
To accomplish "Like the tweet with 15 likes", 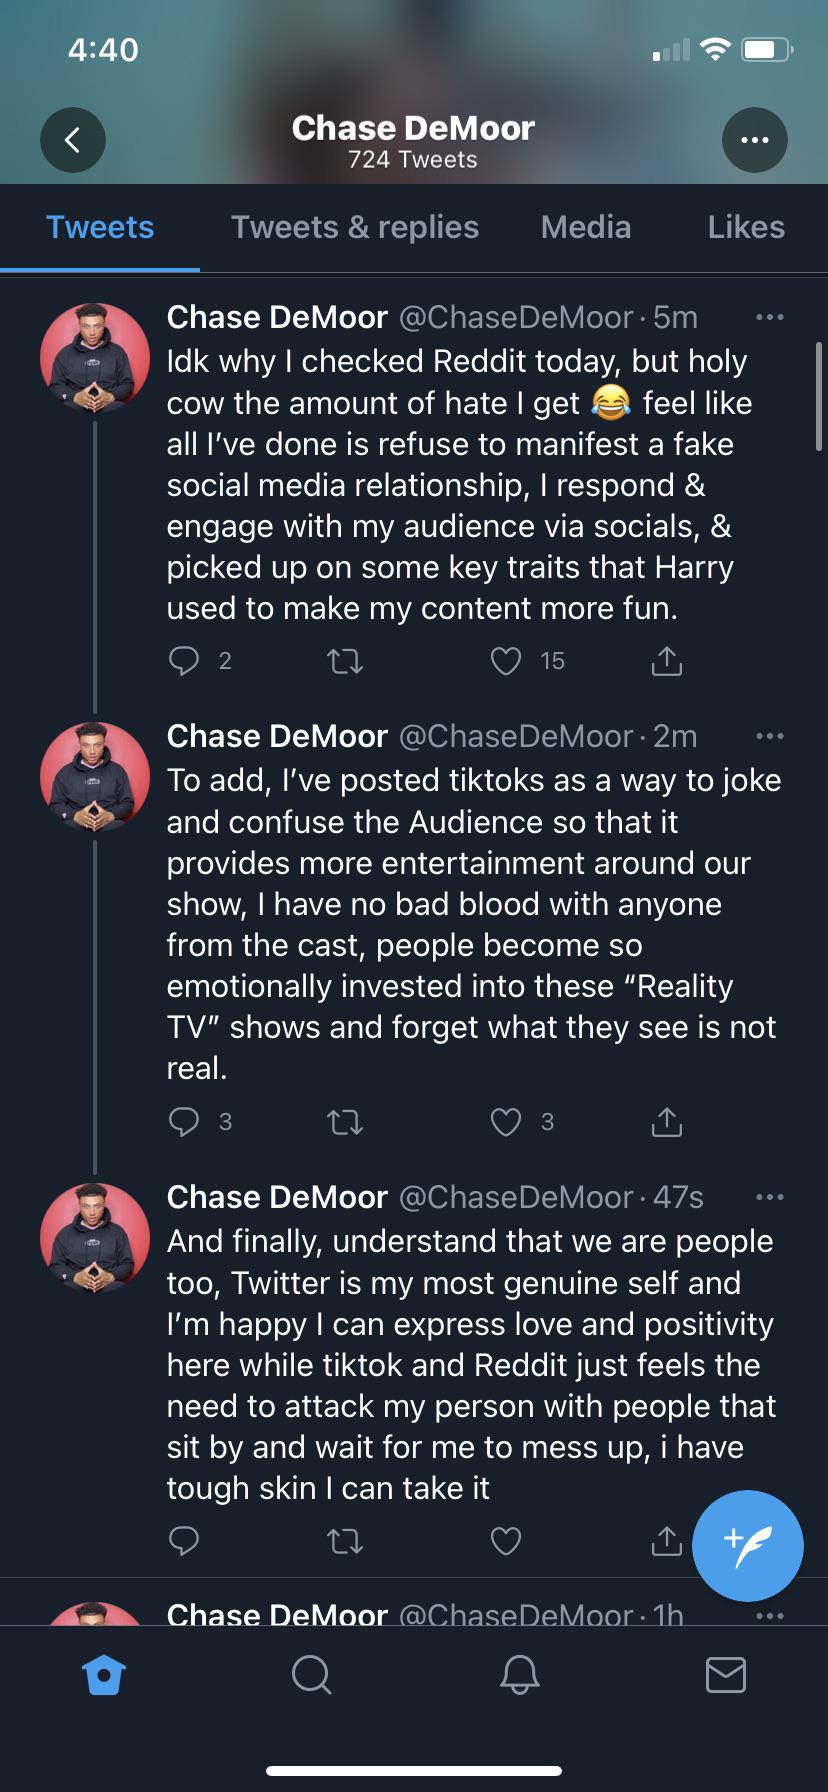I will click(x=506, y=660).
